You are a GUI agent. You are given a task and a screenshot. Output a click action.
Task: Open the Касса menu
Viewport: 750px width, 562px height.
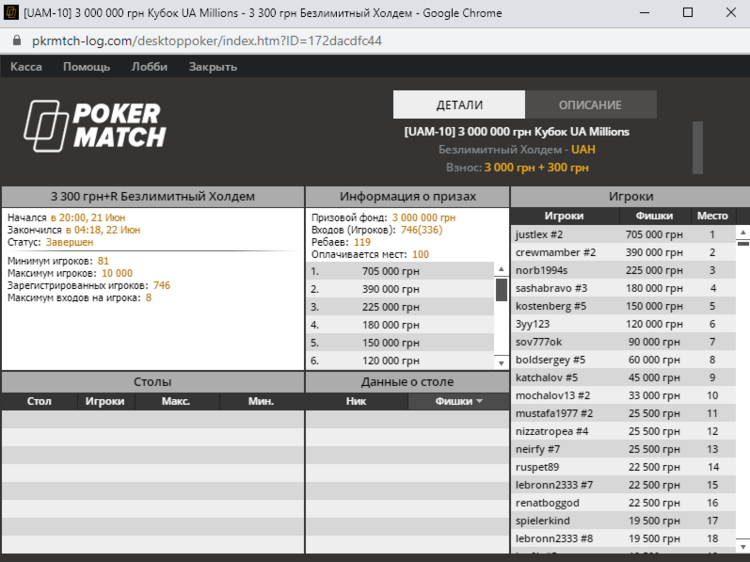[x=26, y=67]
